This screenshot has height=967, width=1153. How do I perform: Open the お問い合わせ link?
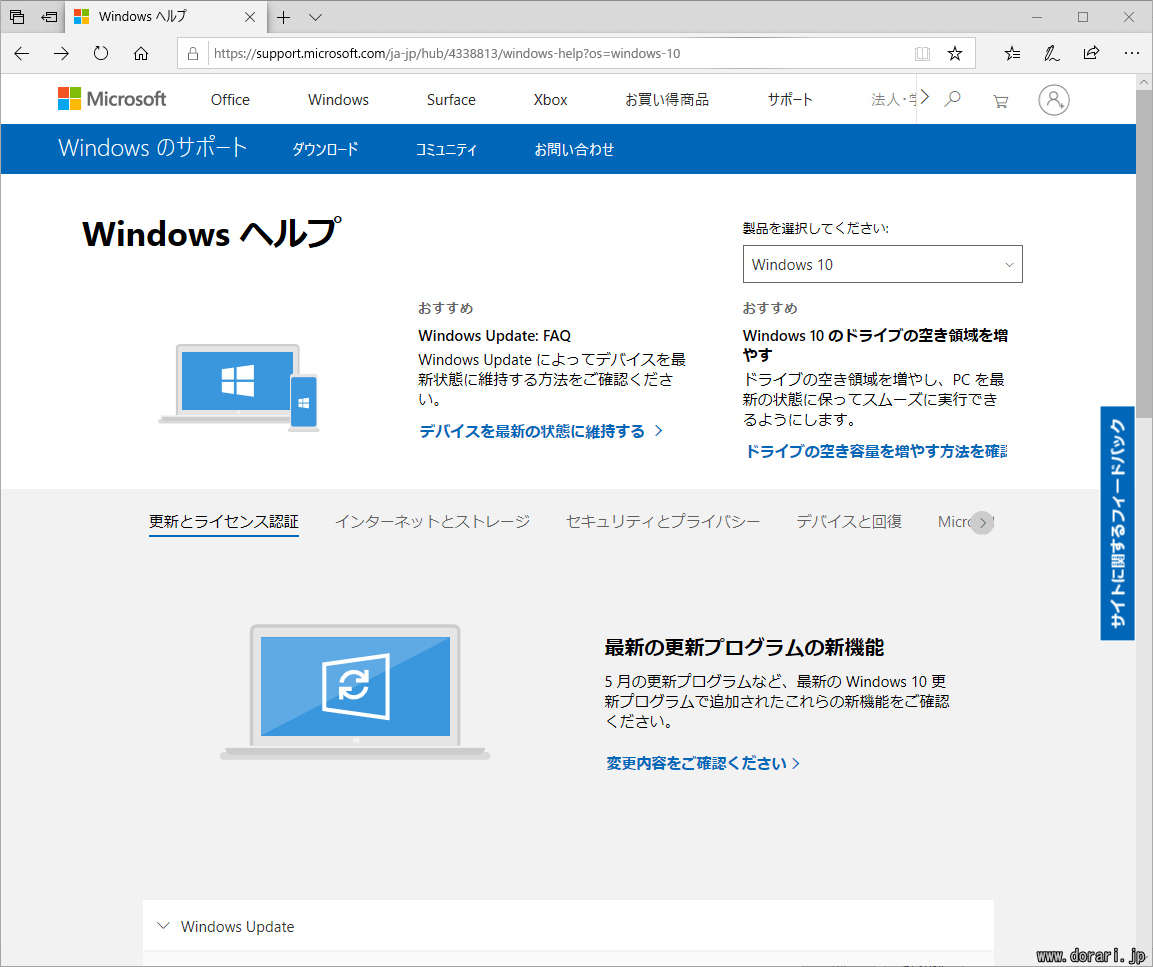coord(574,149)
